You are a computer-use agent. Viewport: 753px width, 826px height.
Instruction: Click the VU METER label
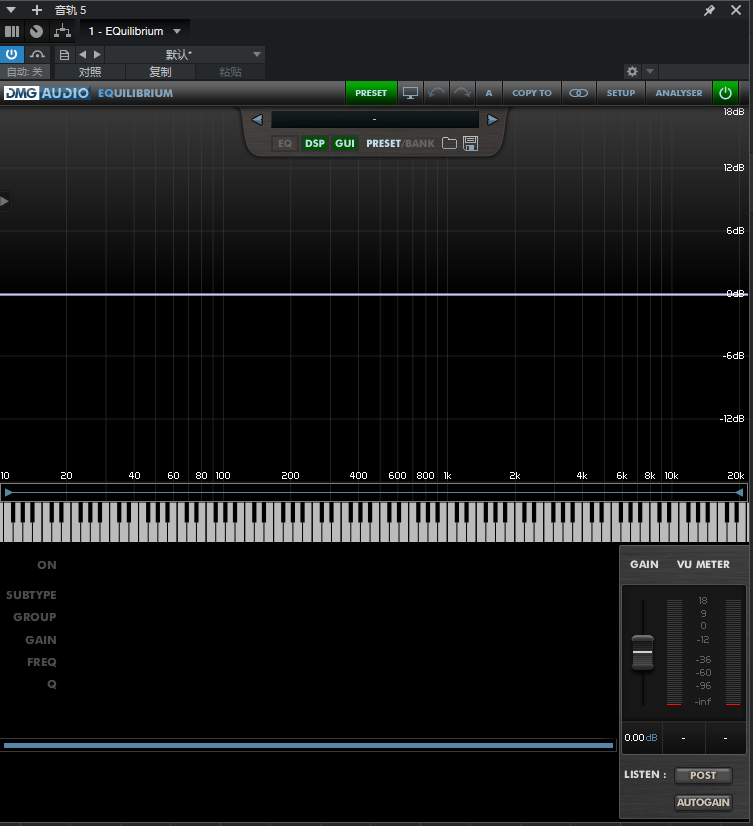[x=703, y=564]
